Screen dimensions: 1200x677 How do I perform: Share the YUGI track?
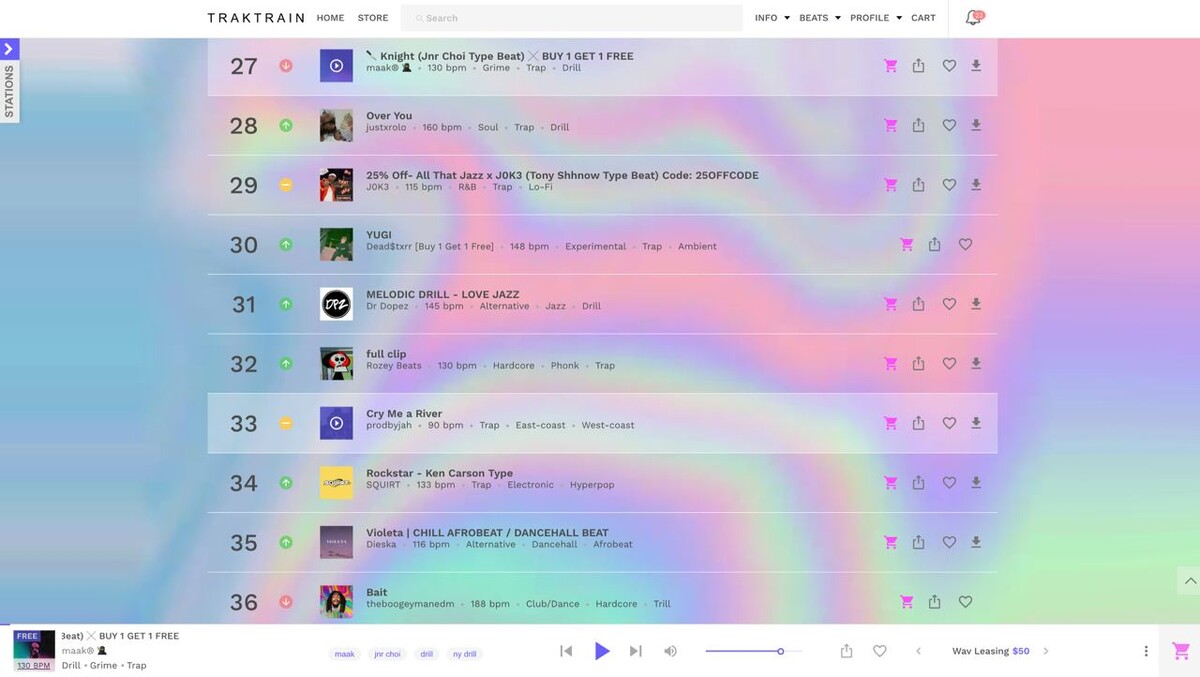(x=934, y=244)
